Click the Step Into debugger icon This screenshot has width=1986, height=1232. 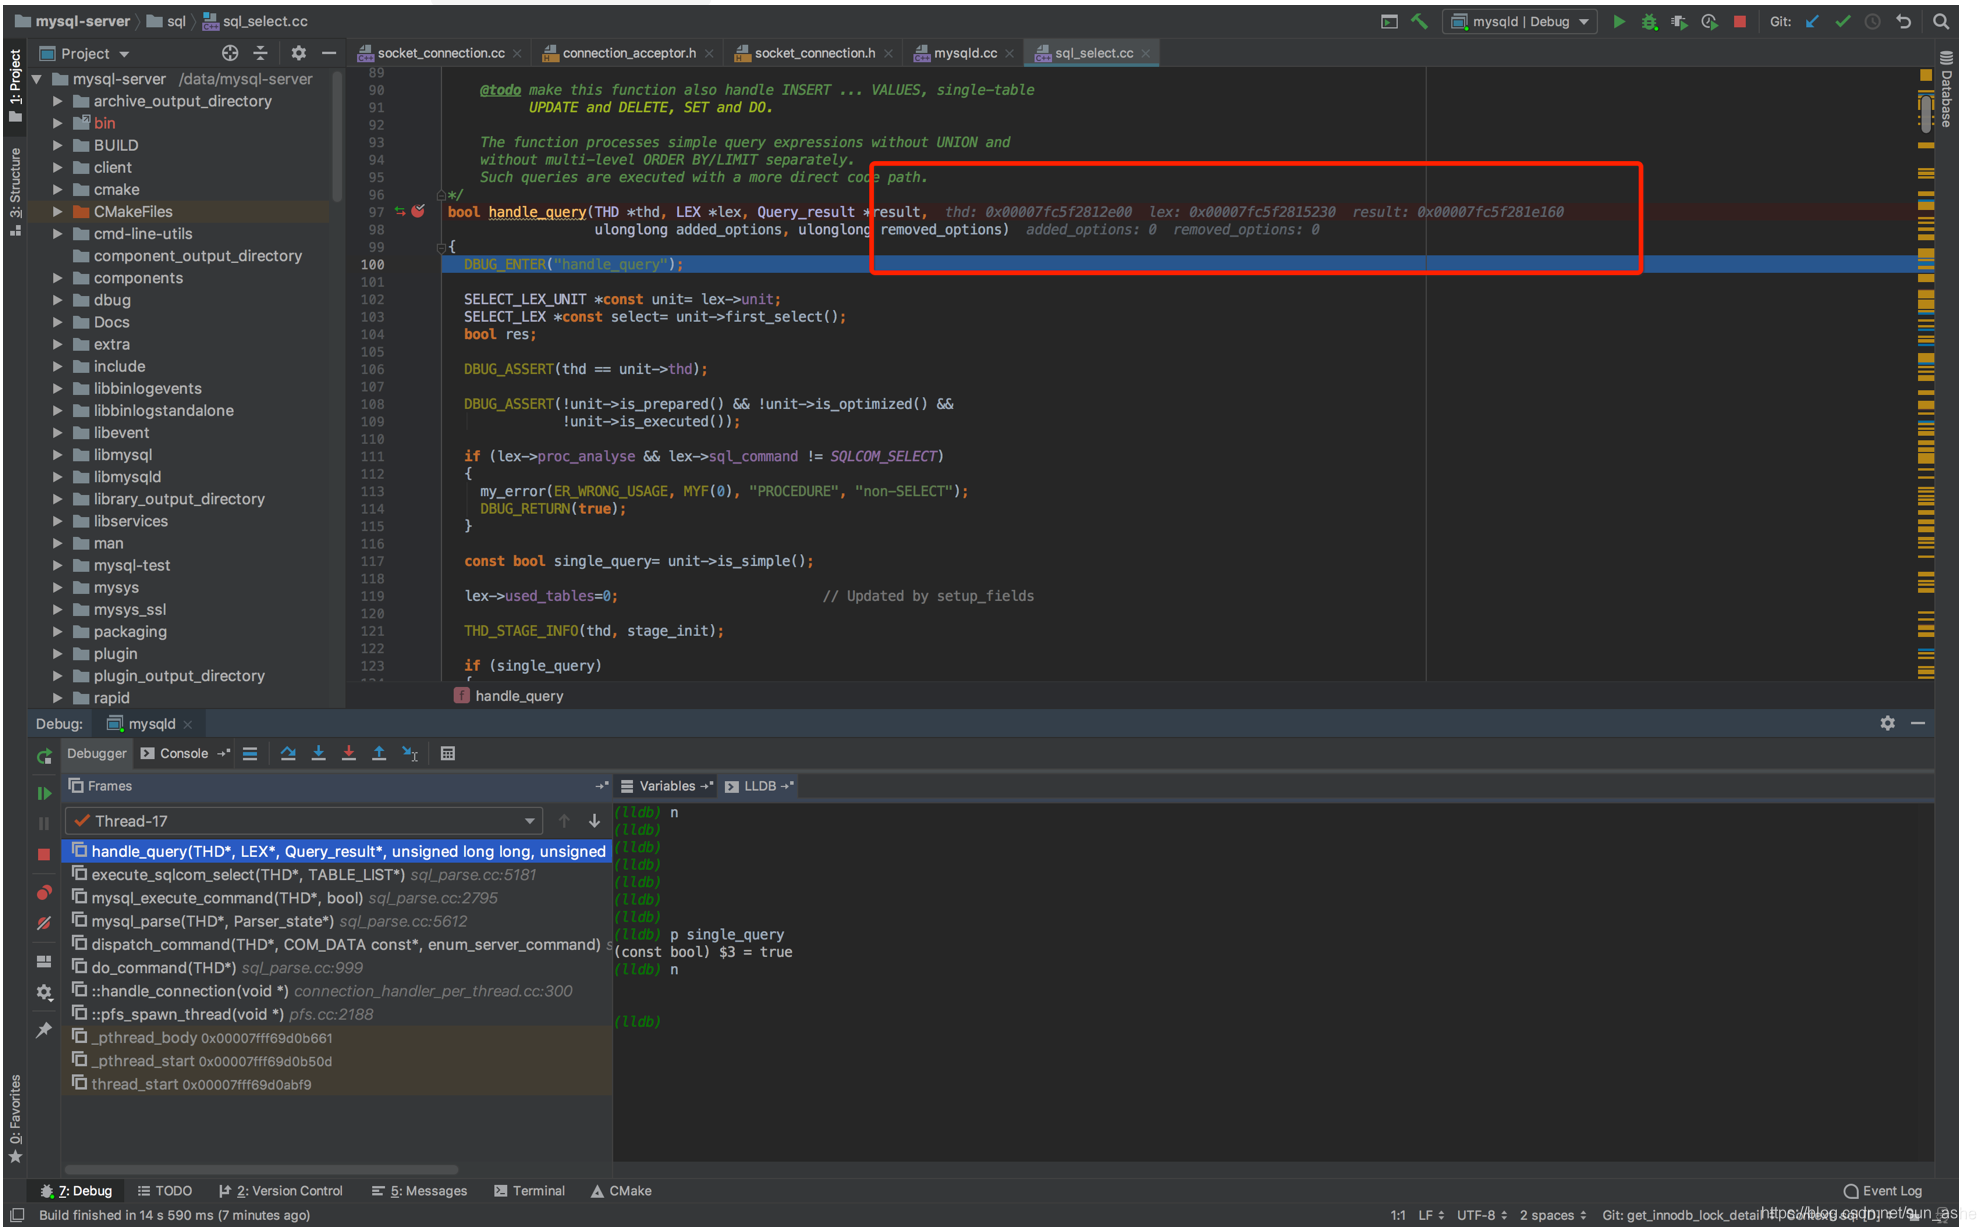click(x=318, y=754)
